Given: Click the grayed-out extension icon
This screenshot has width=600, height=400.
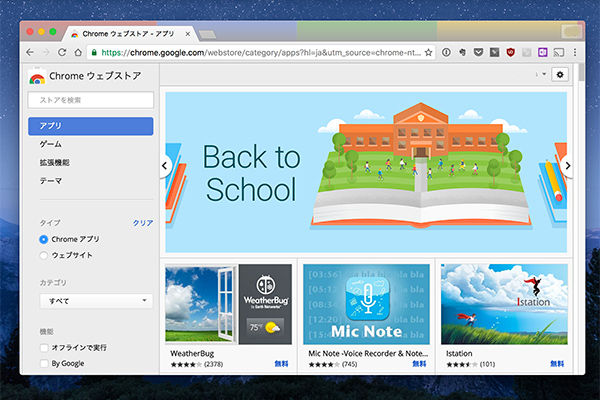Looking at the screenshot, I should [x=527, y=52].
